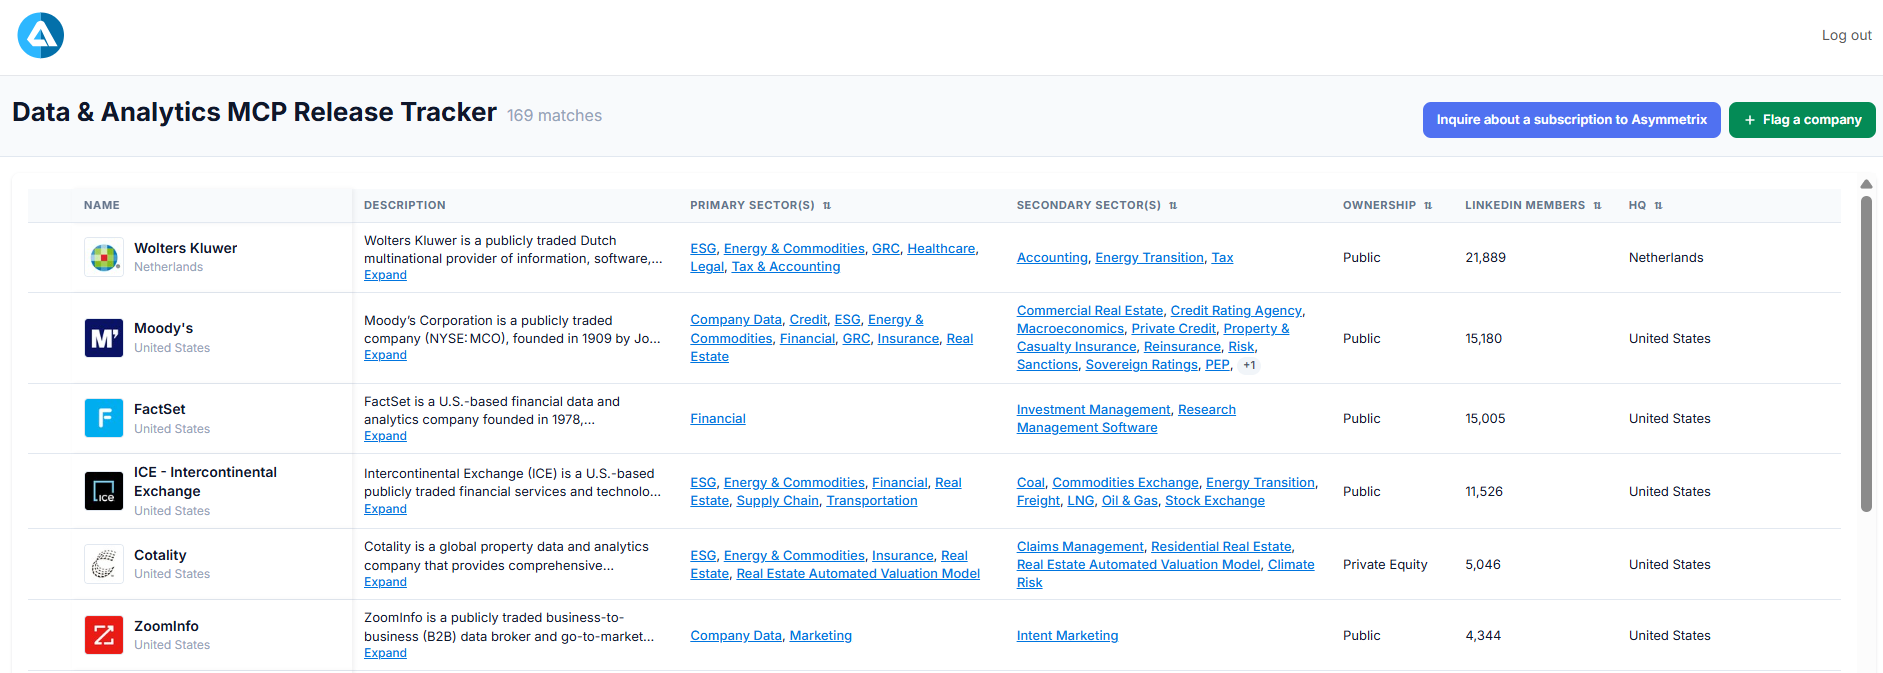This screenshot has width=1883, height=673.
Task: Click the Asymmetrix logo icon
Action: click(x=41, y=36)
